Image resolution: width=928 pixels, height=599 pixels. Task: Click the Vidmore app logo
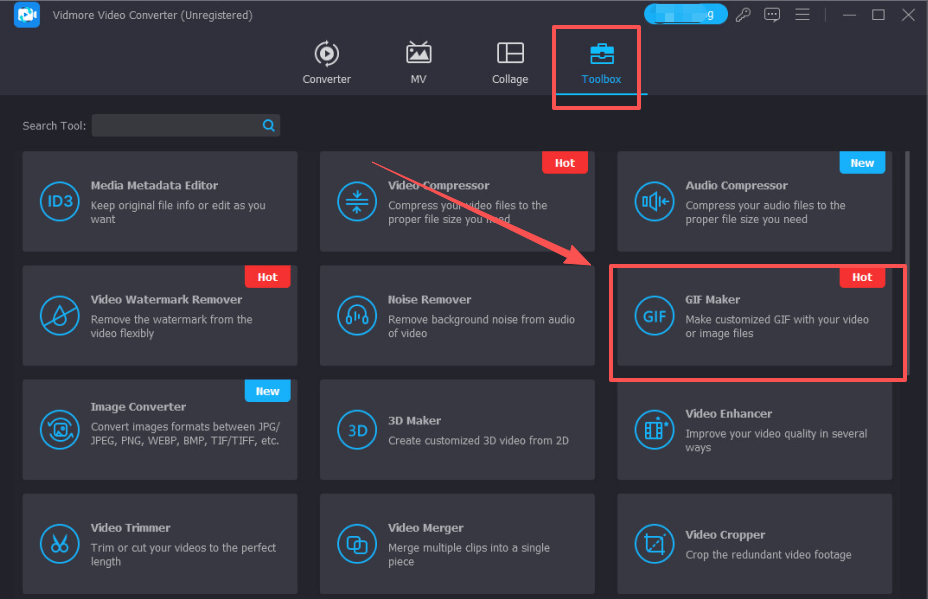(x=27, y=15)
